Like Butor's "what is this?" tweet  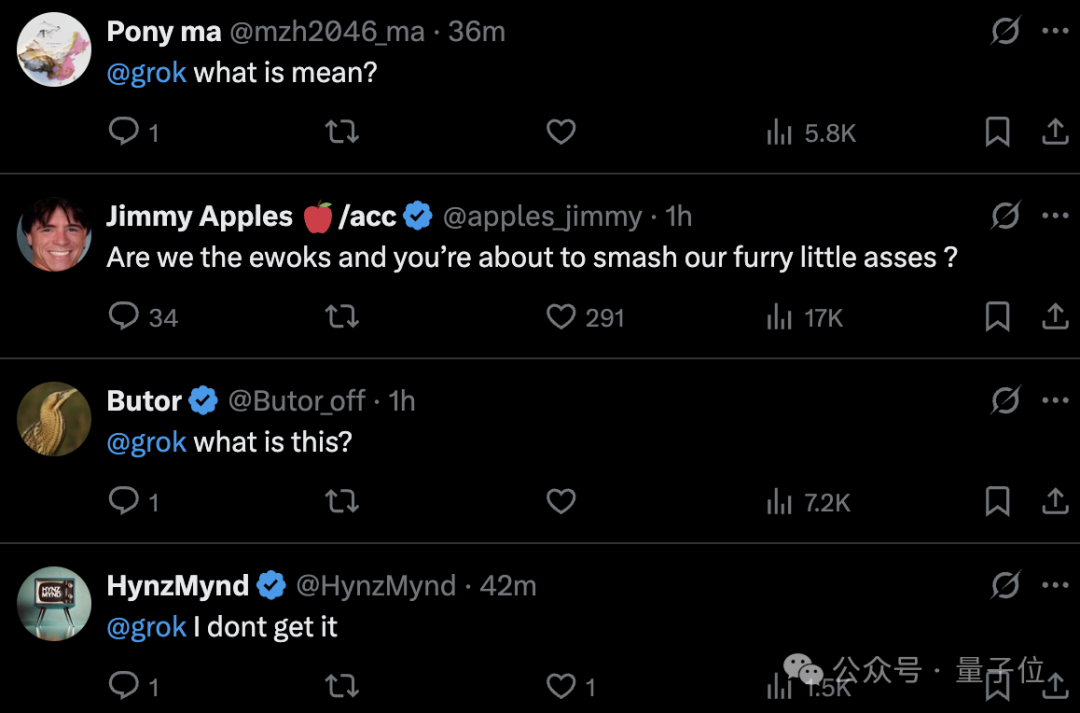tap(561, 501)
